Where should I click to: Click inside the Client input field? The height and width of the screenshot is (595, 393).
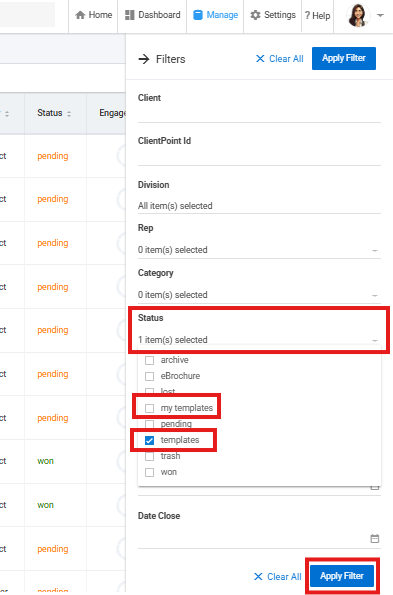pos(259,114)
